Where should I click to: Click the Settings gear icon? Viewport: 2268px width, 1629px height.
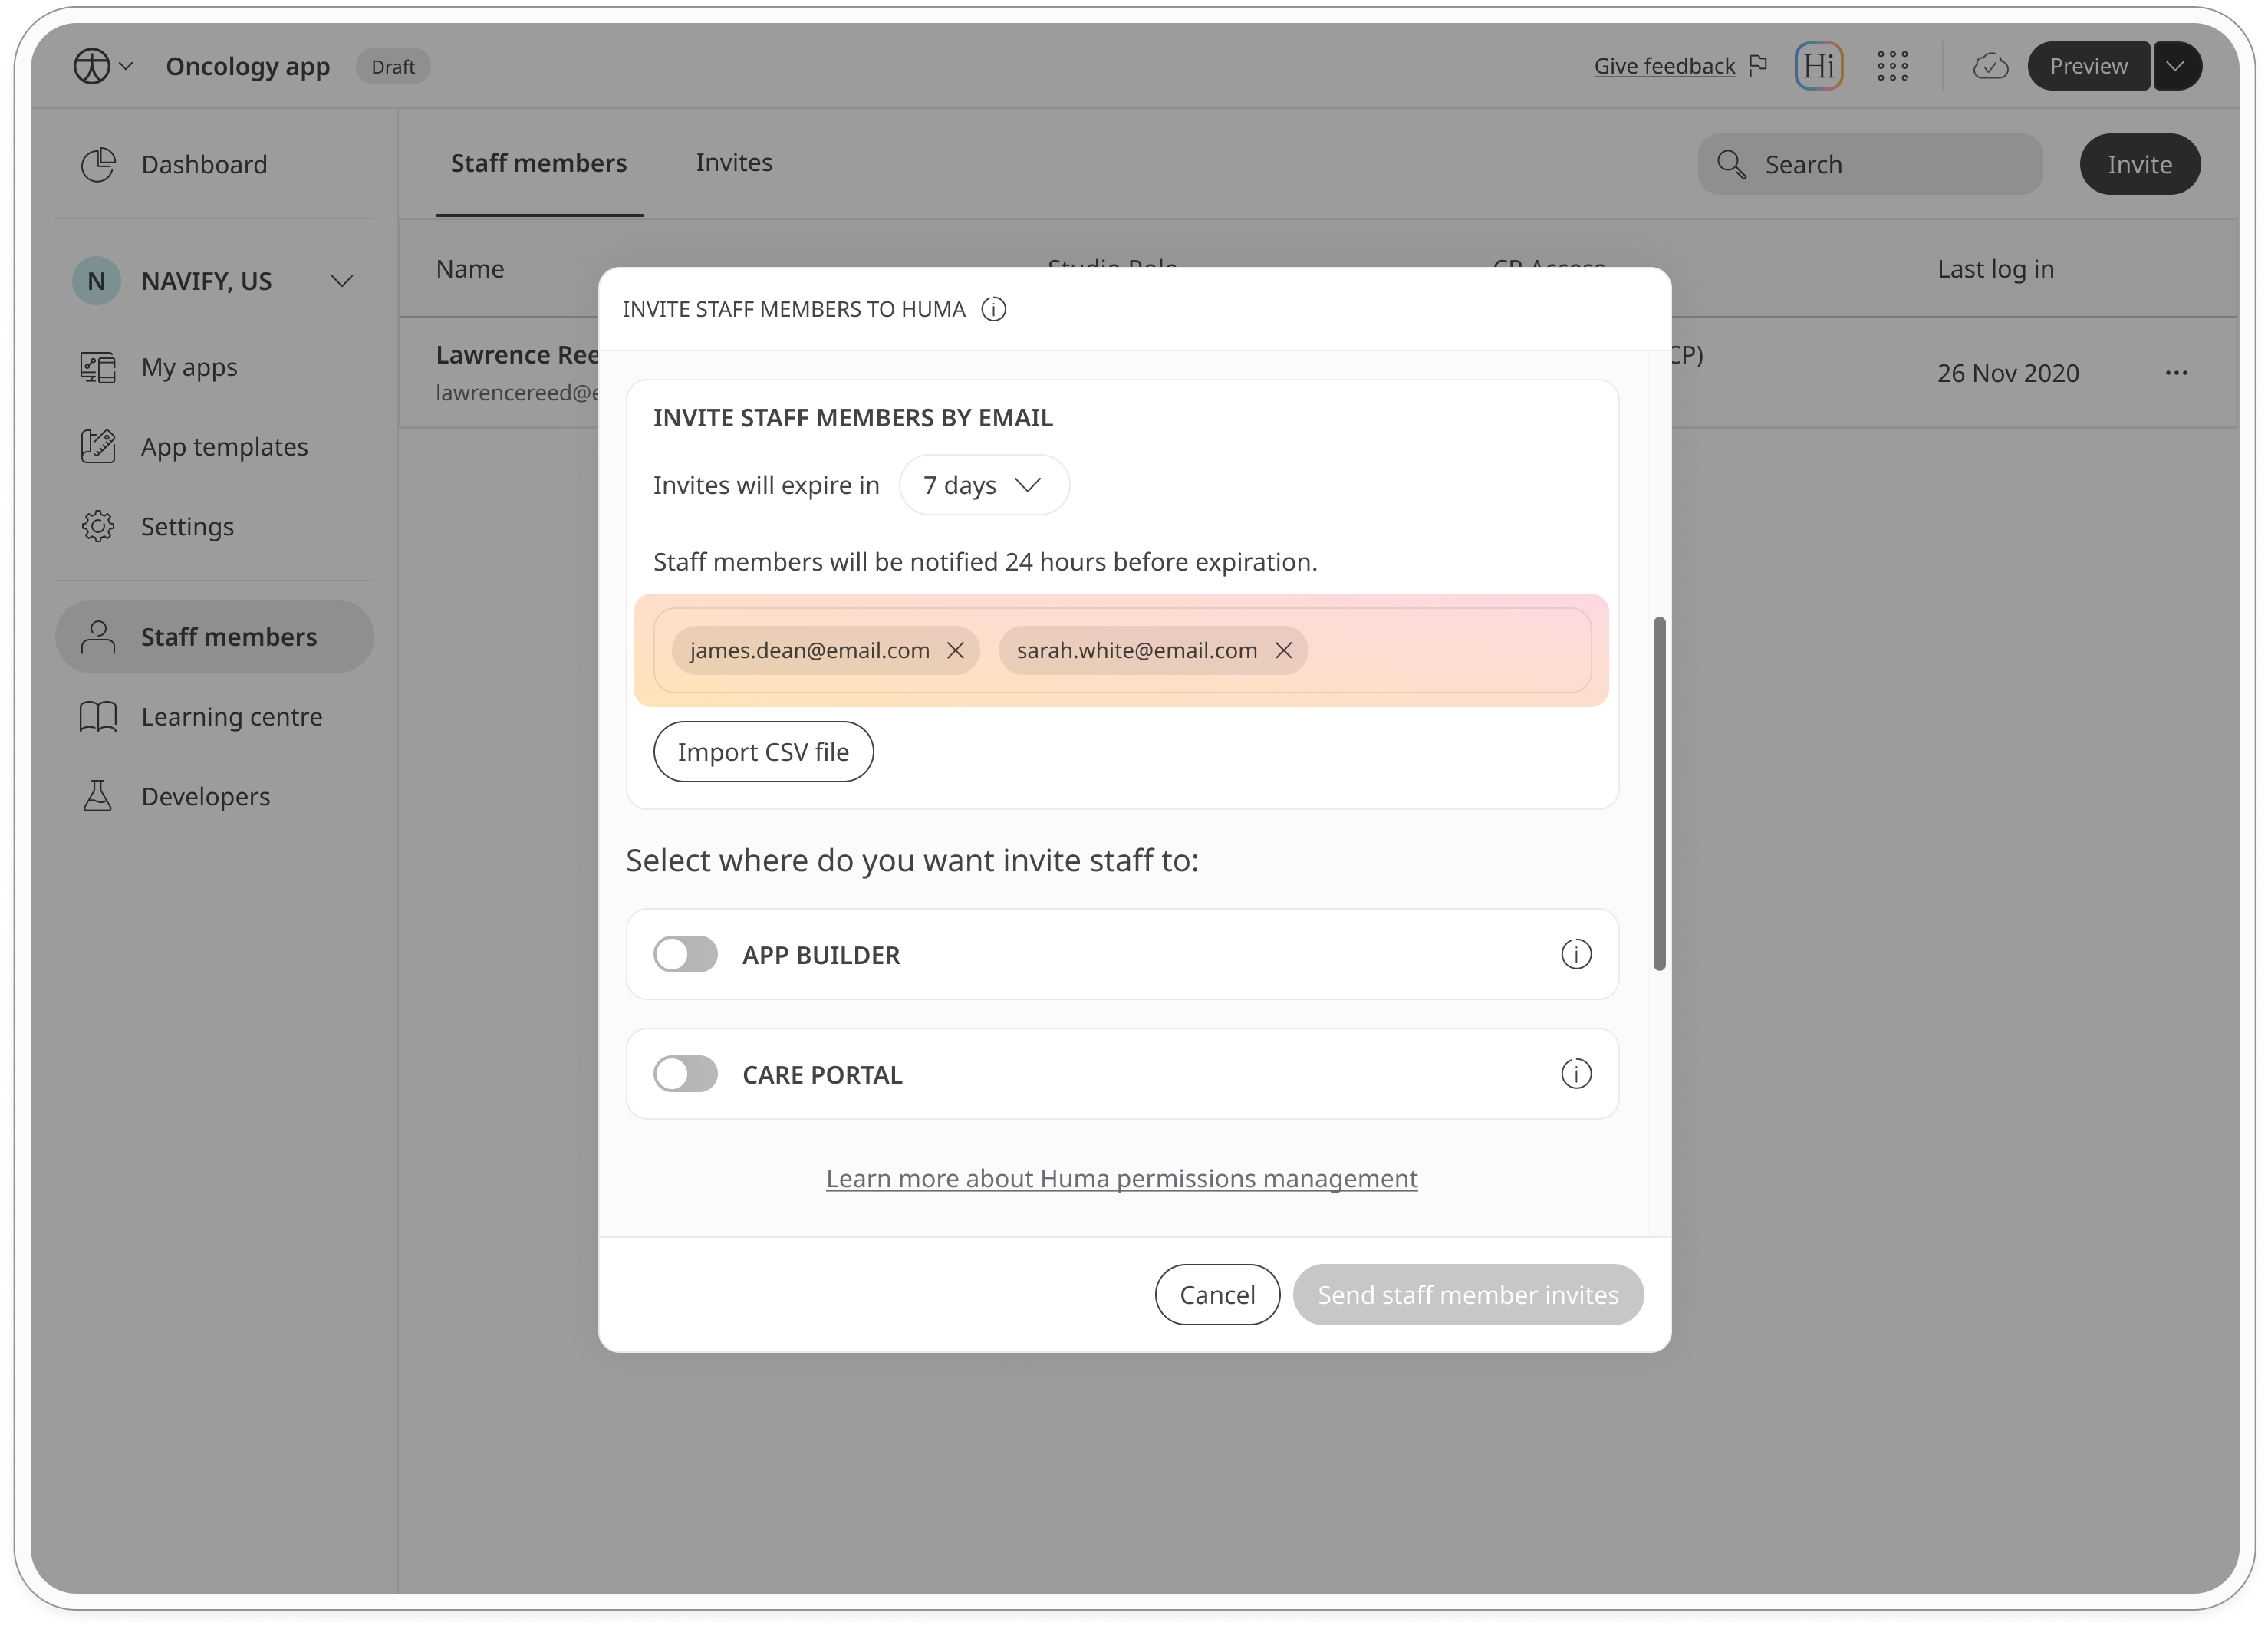pos(95,525)
